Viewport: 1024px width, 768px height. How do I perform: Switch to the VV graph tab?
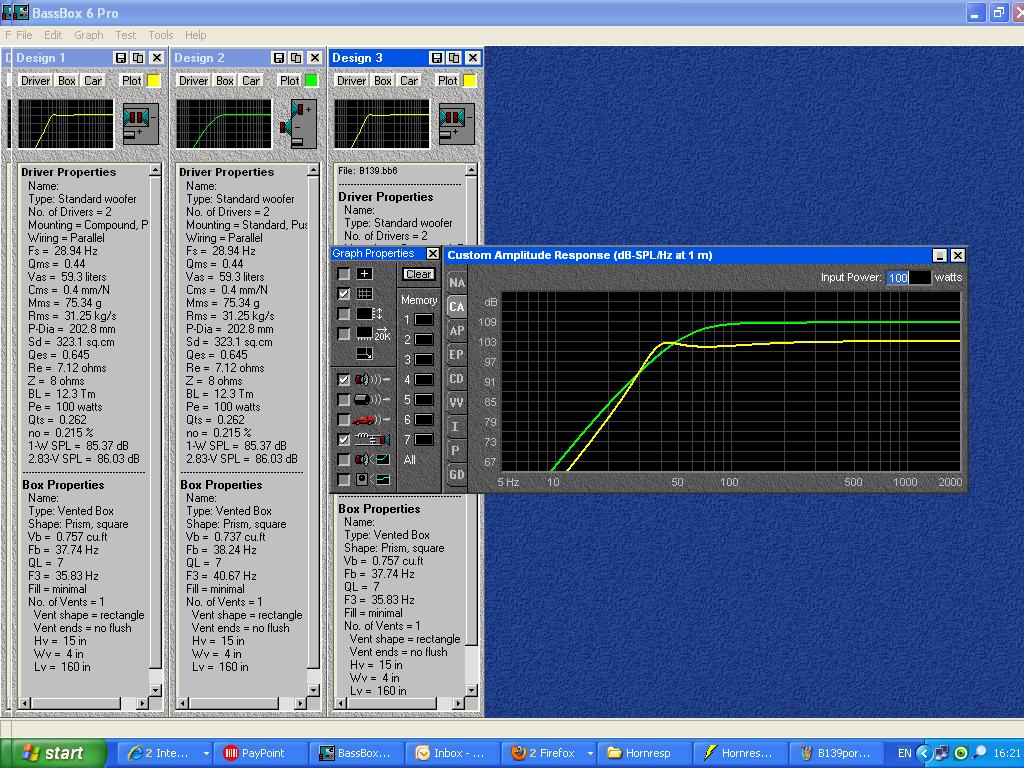click(457, 403)
